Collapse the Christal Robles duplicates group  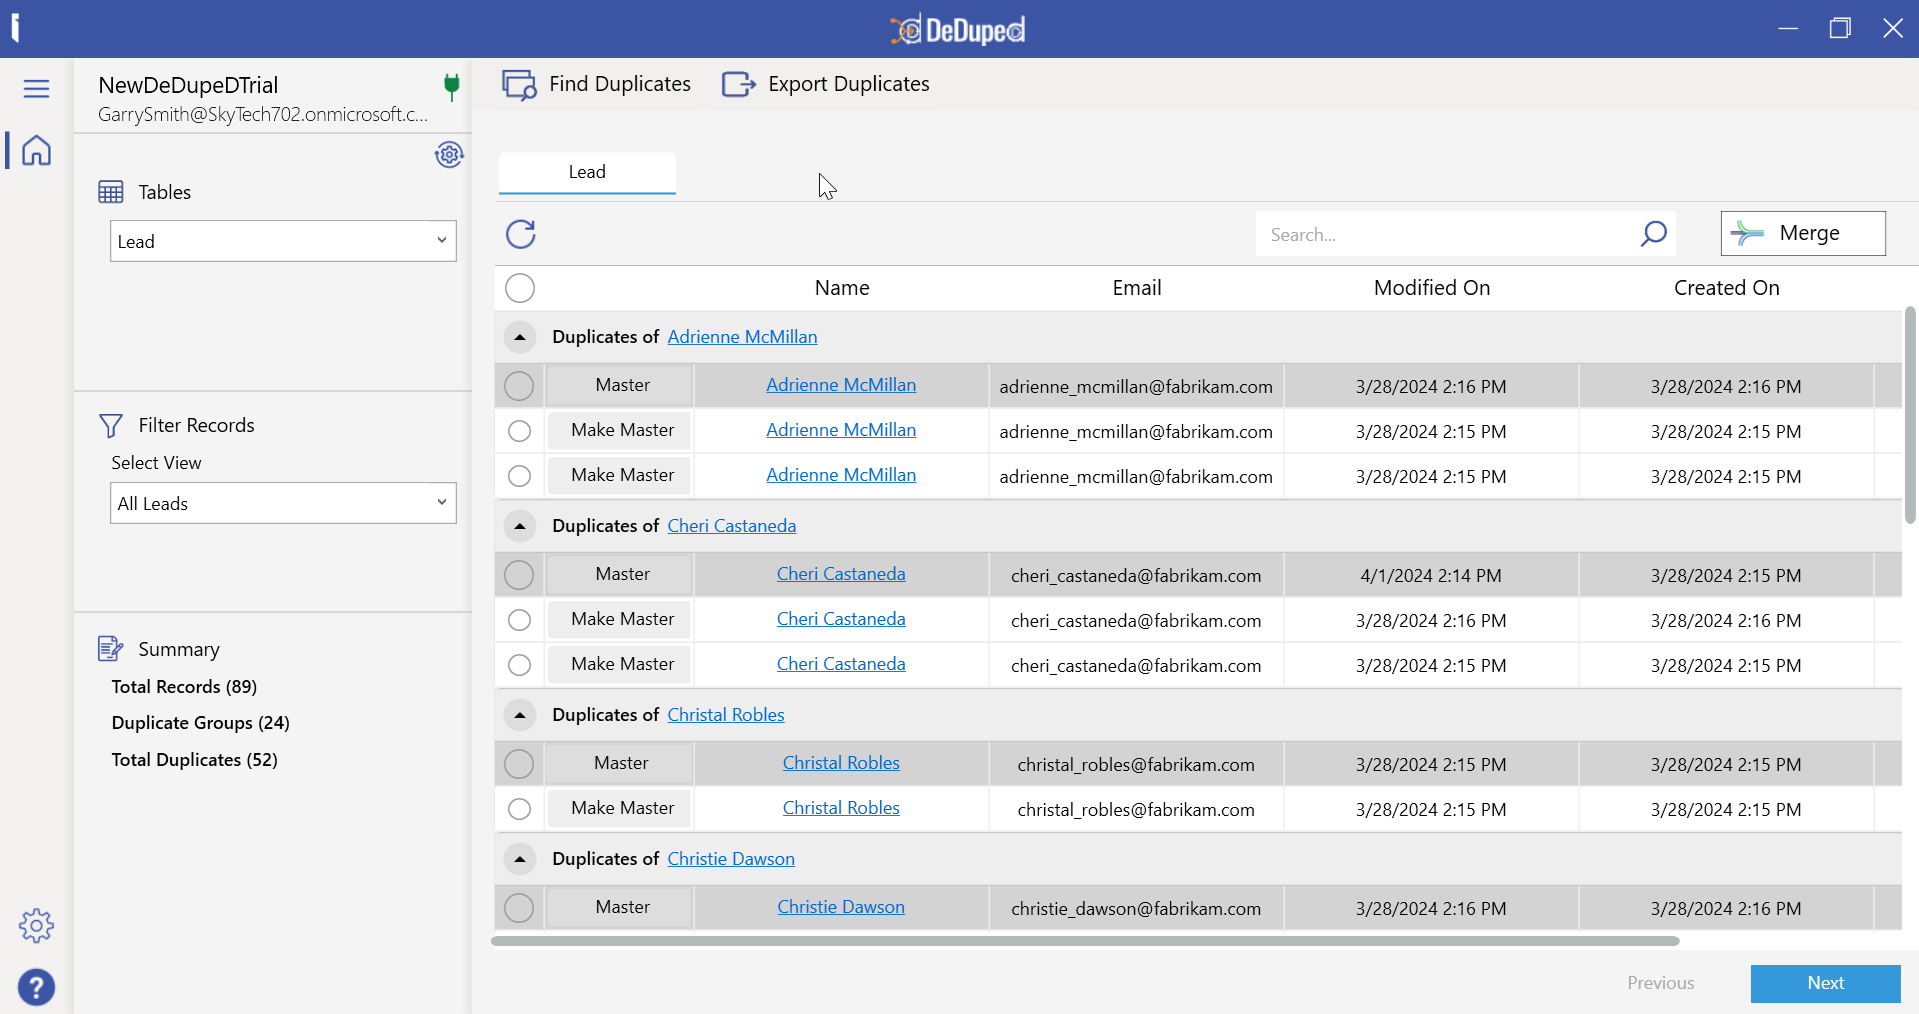point(520,715)
